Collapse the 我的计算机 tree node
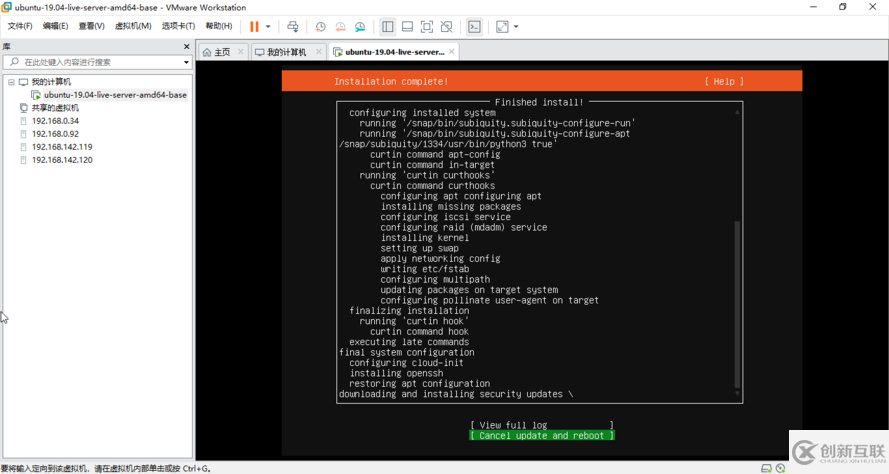Screen dimensions: 889x474 click(11, 82)
